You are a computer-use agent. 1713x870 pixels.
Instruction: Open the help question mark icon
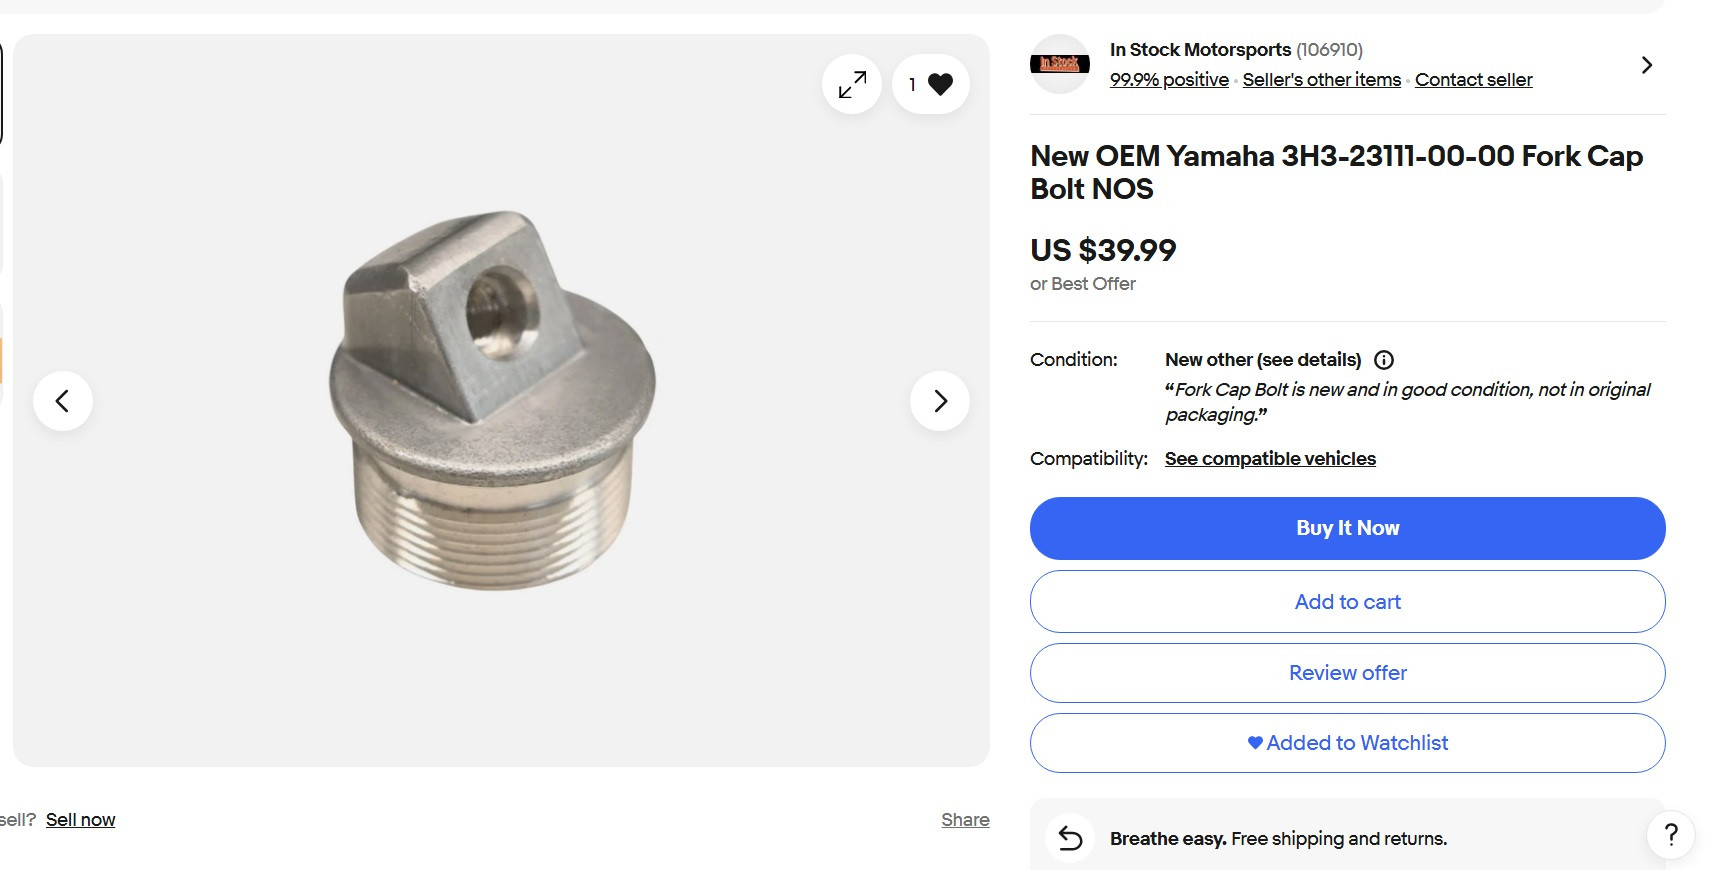tap(1671, 834)
